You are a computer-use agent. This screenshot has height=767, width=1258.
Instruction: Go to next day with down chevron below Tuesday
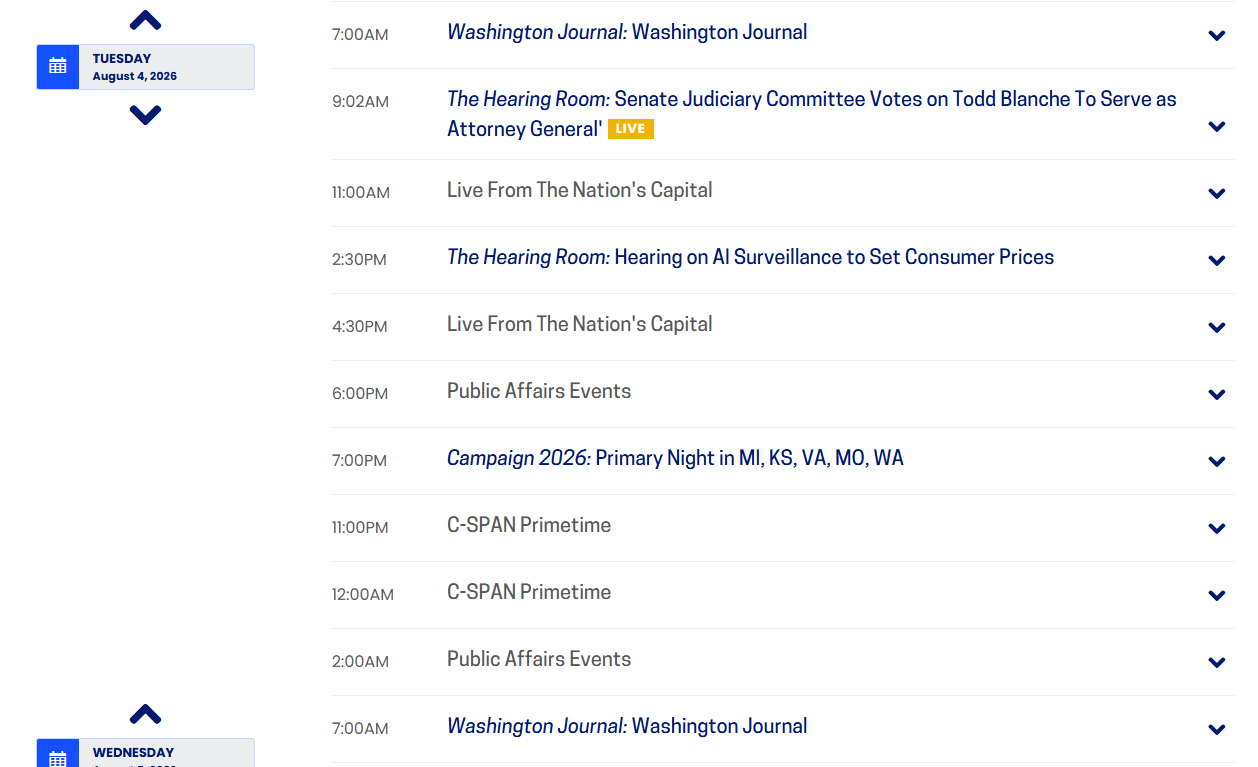[145, 115]
